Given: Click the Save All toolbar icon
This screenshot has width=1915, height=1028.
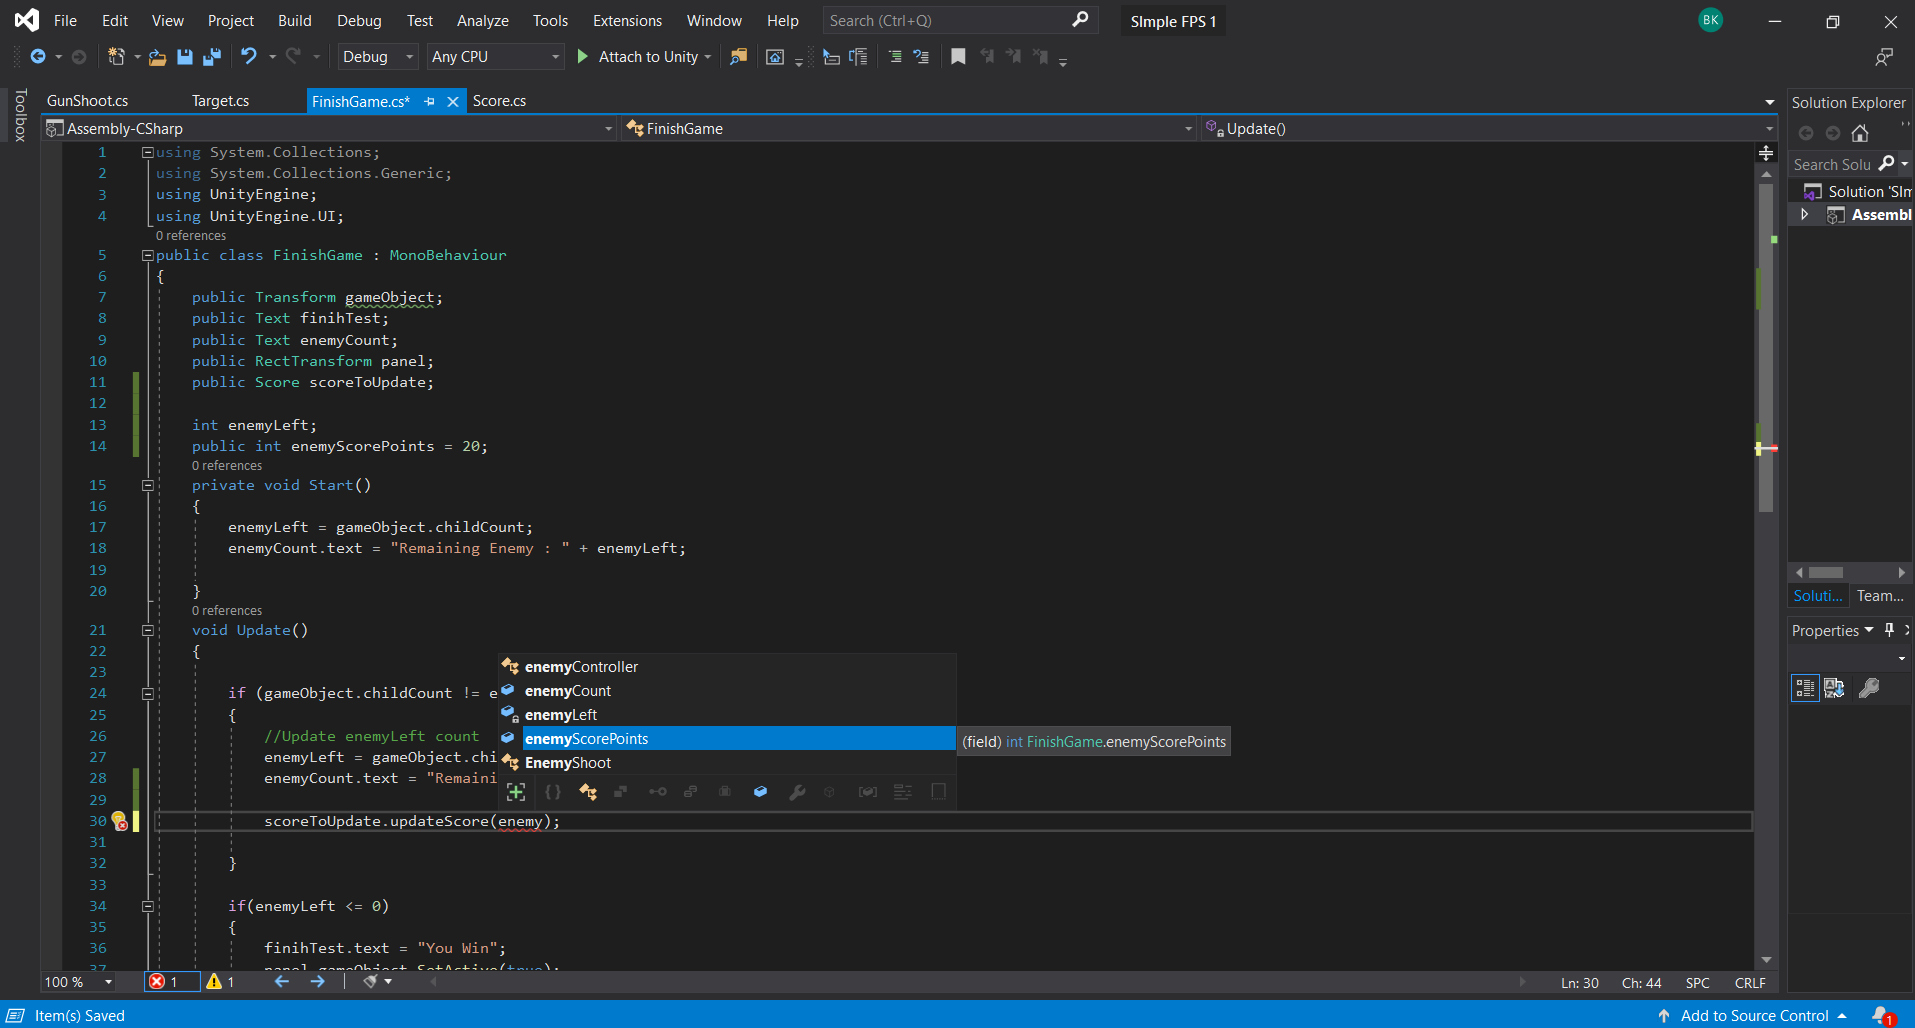Looking at the screenshot, I should pos(211,57).
